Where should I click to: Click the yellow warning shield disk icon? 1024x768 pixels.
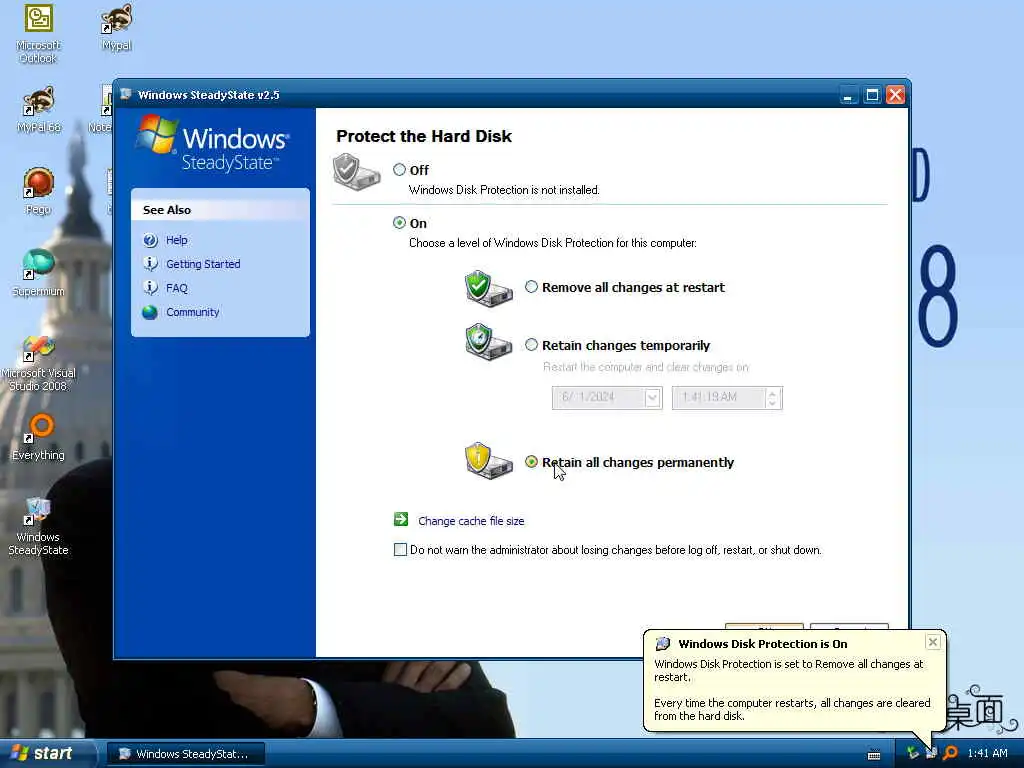488,460
